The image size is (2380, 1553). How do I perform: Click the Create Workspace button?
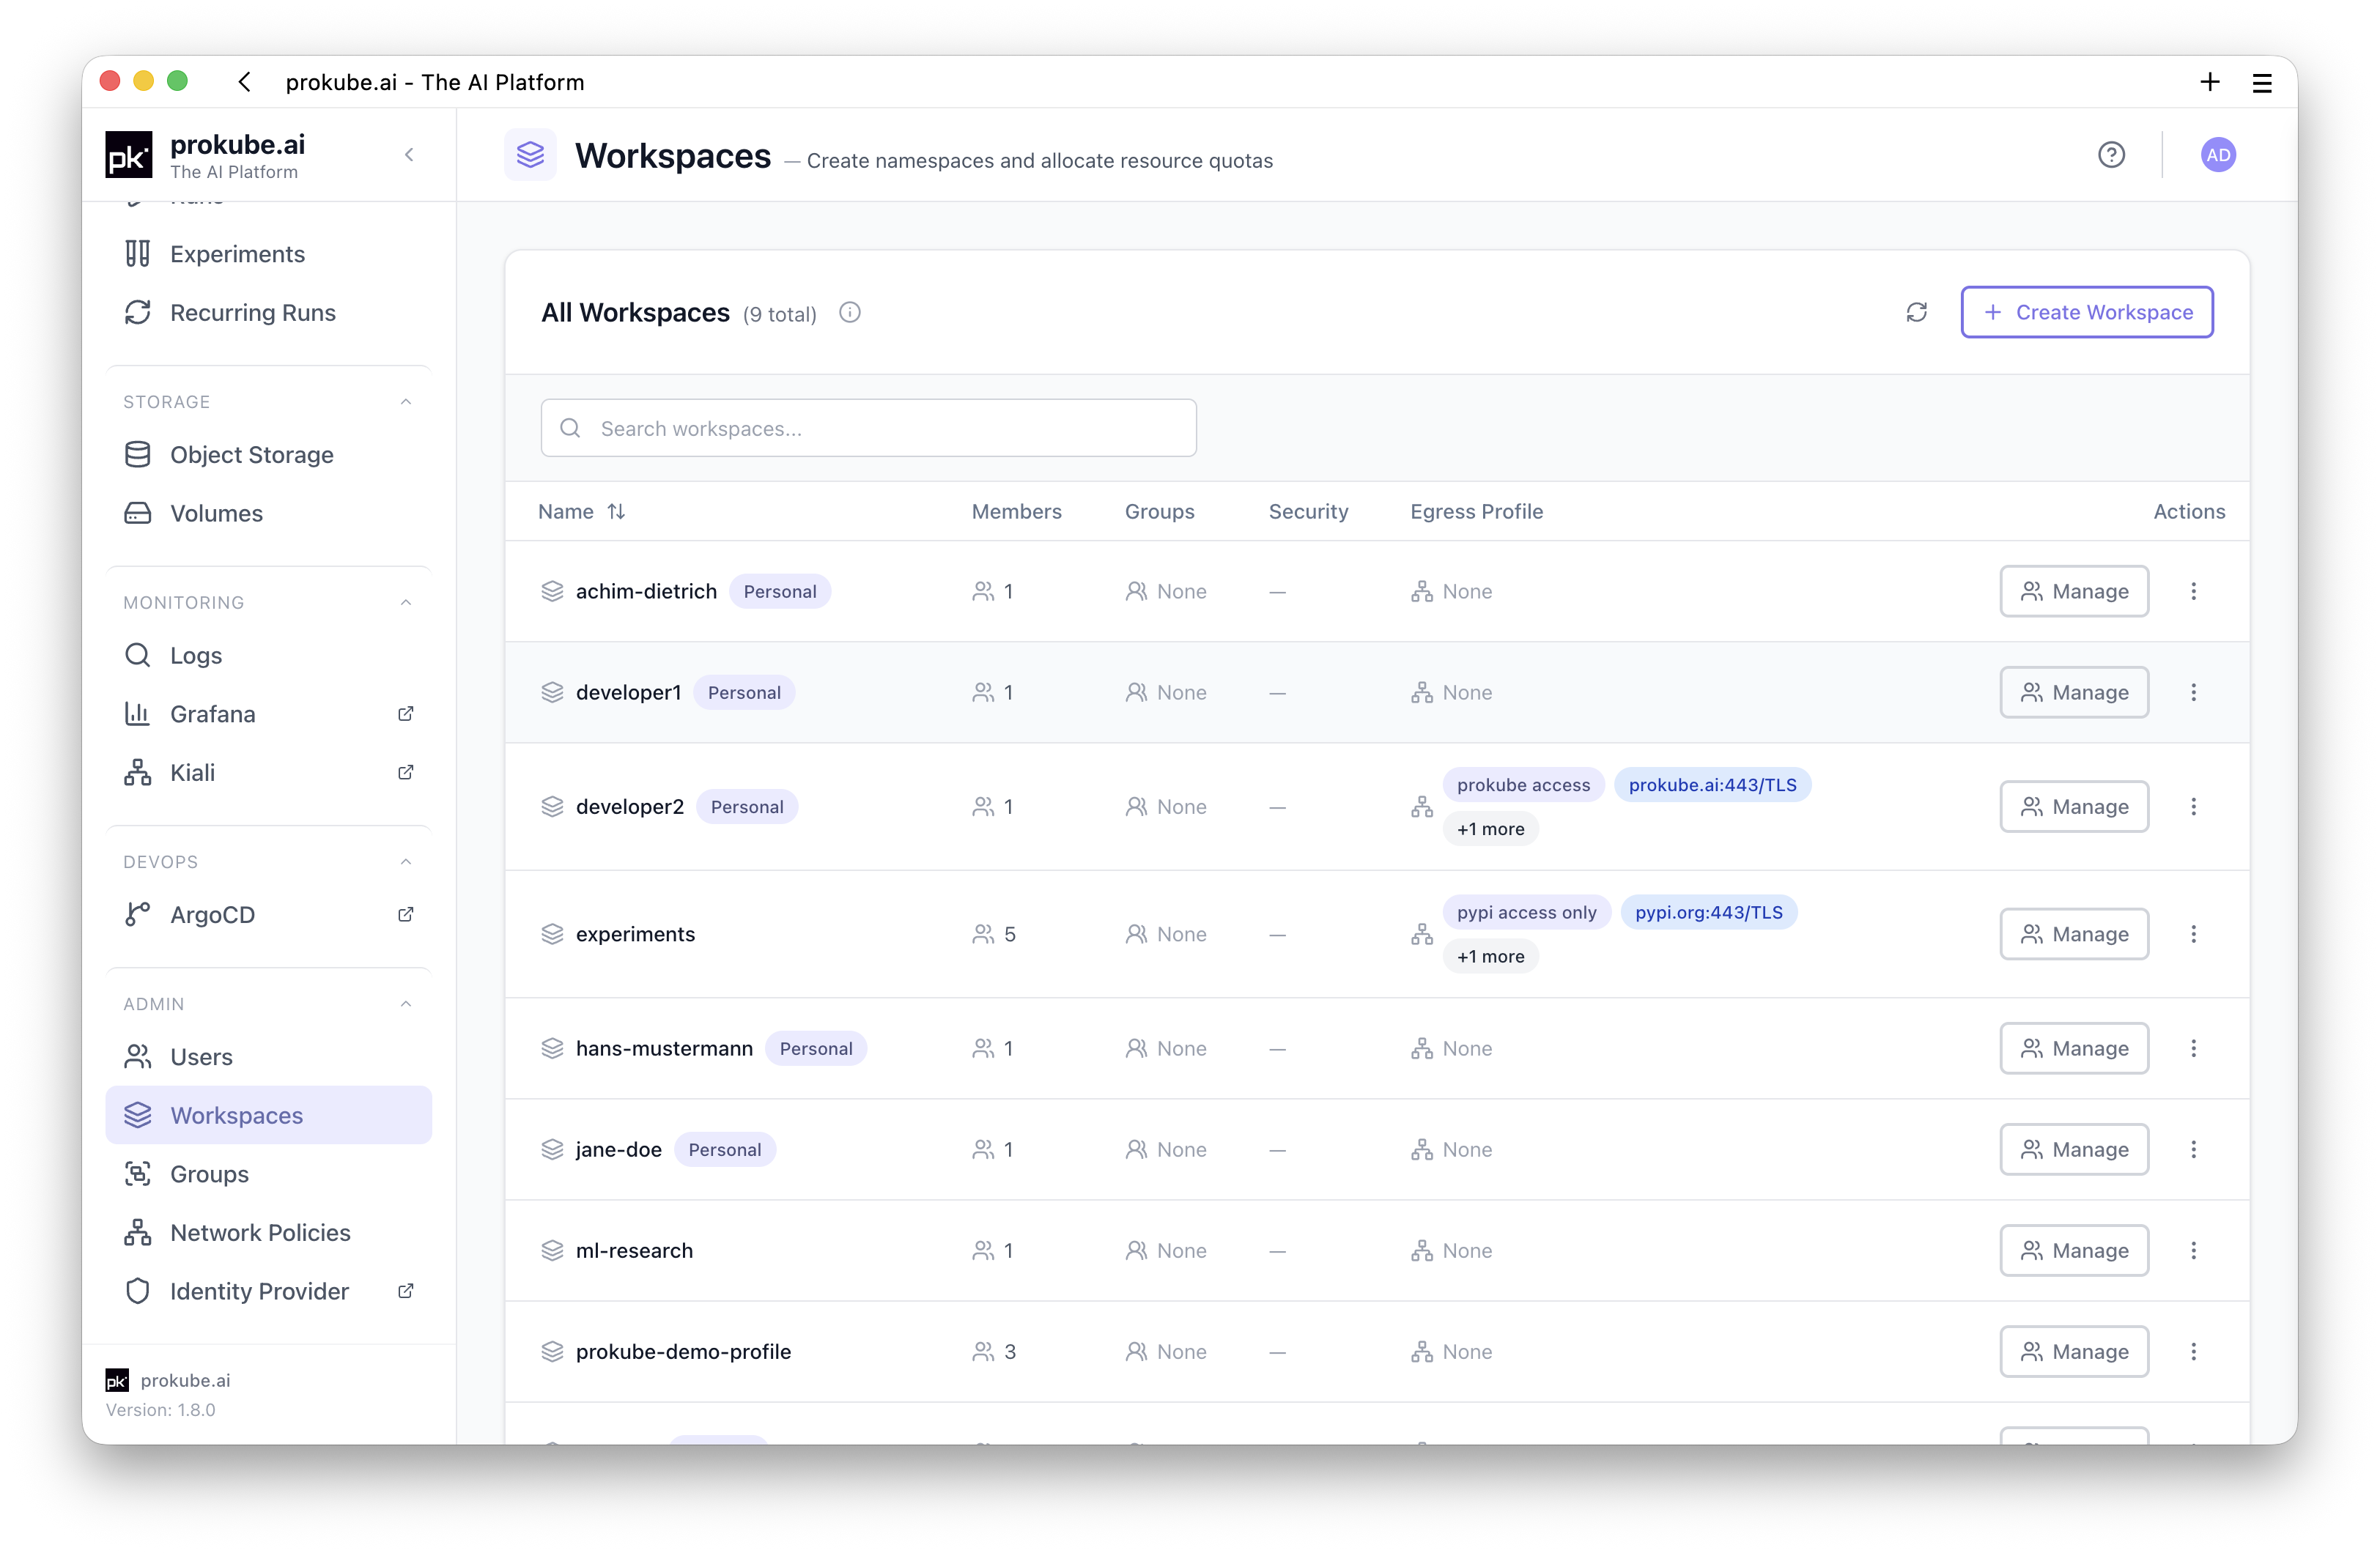tap(2086, 312)
